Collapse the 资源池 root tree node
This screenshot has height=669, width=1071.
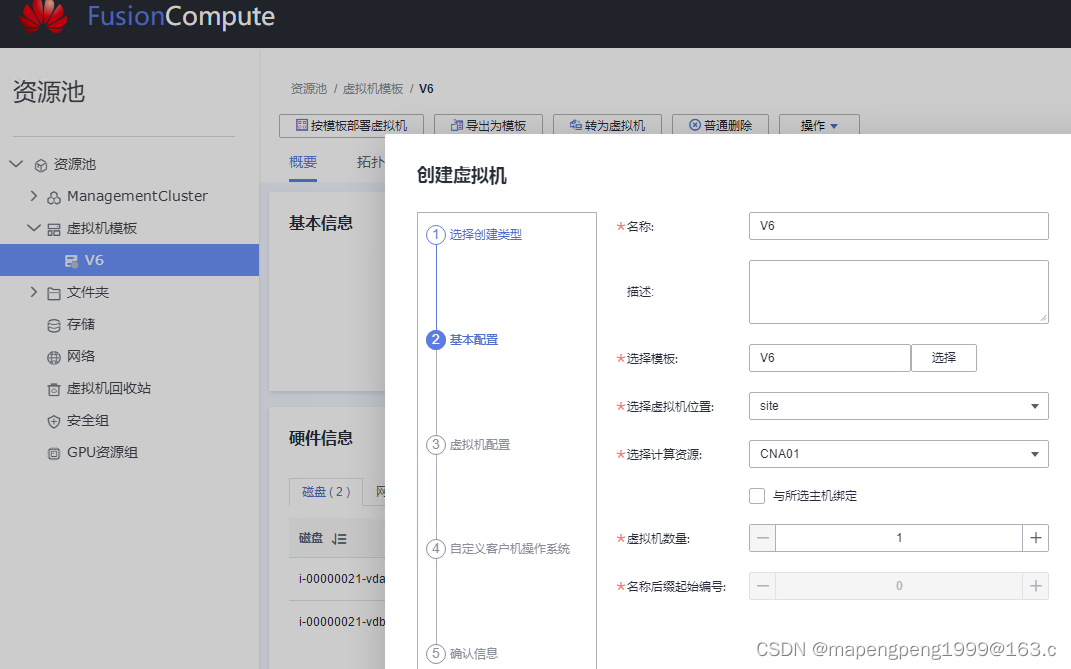pos(16,164)
